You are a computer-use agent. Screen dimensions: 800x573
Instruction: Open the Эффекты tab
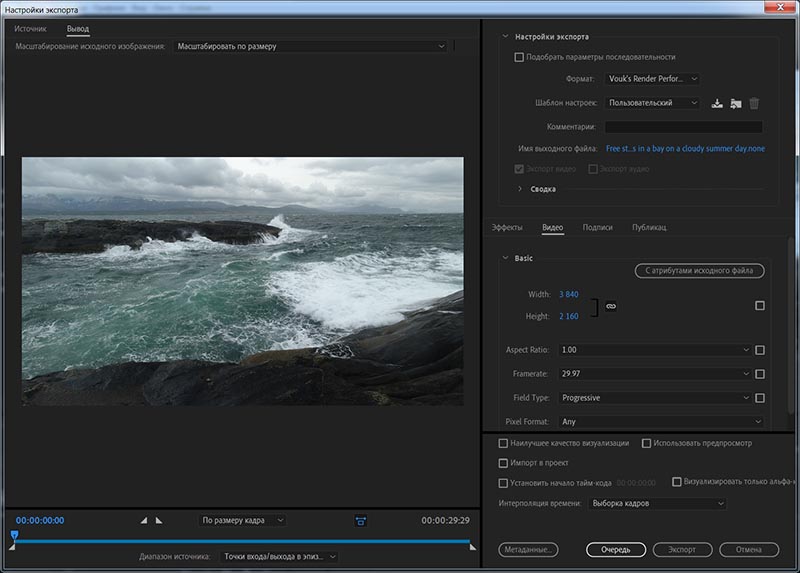(x=507, y=228)
